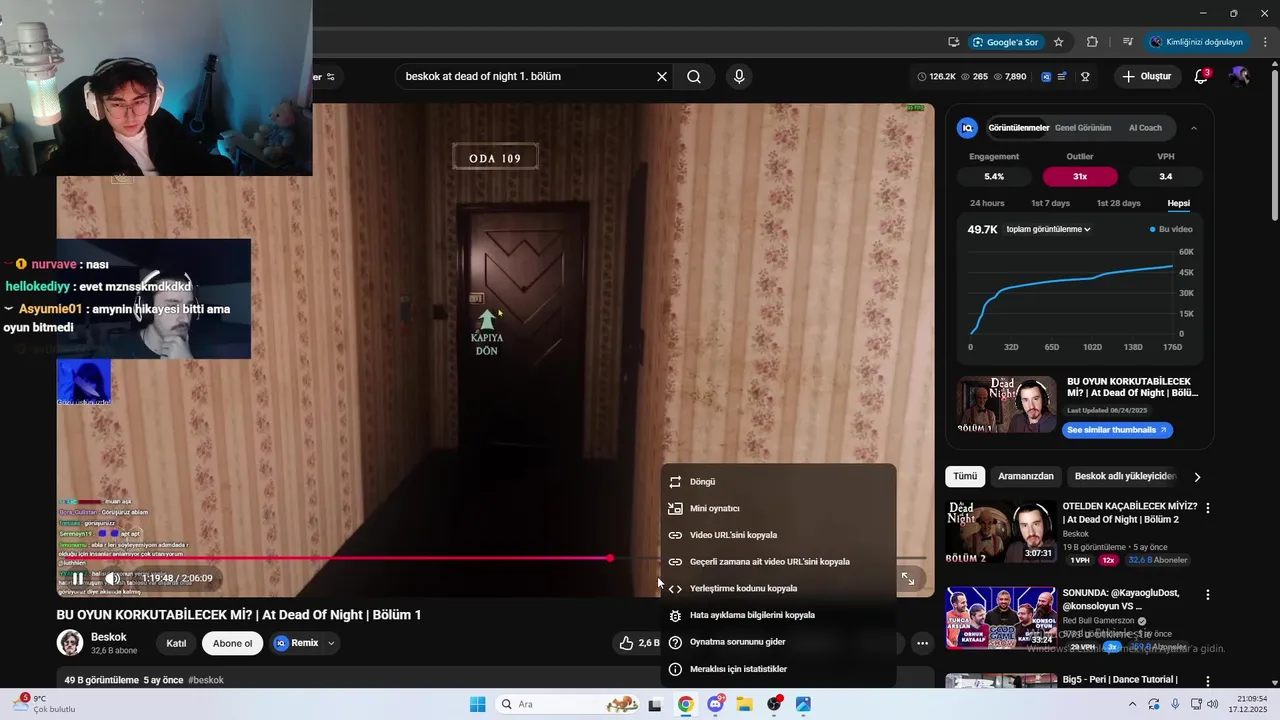
Task: Expand the Remix dropdown arrow
Action: tap(331, 643)
